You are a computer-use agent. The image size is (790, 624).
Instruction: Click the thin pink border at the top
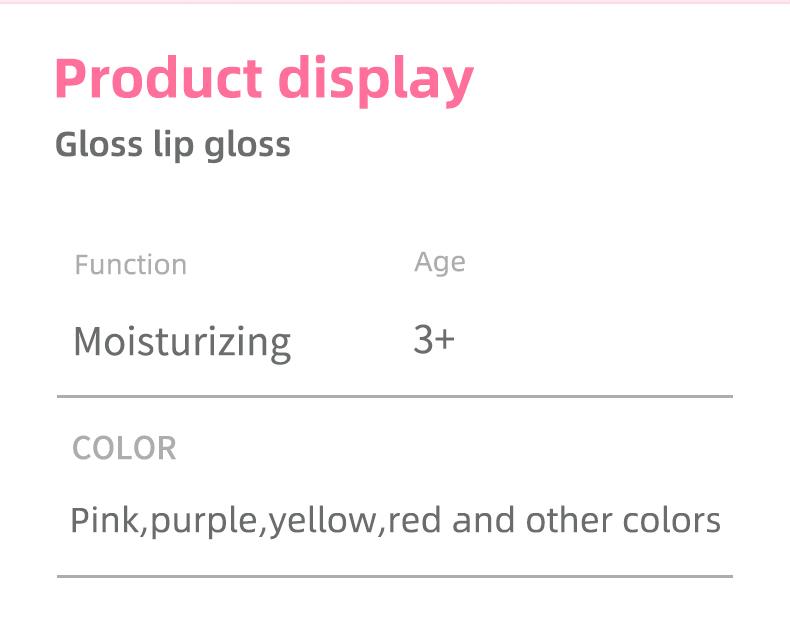395,2
